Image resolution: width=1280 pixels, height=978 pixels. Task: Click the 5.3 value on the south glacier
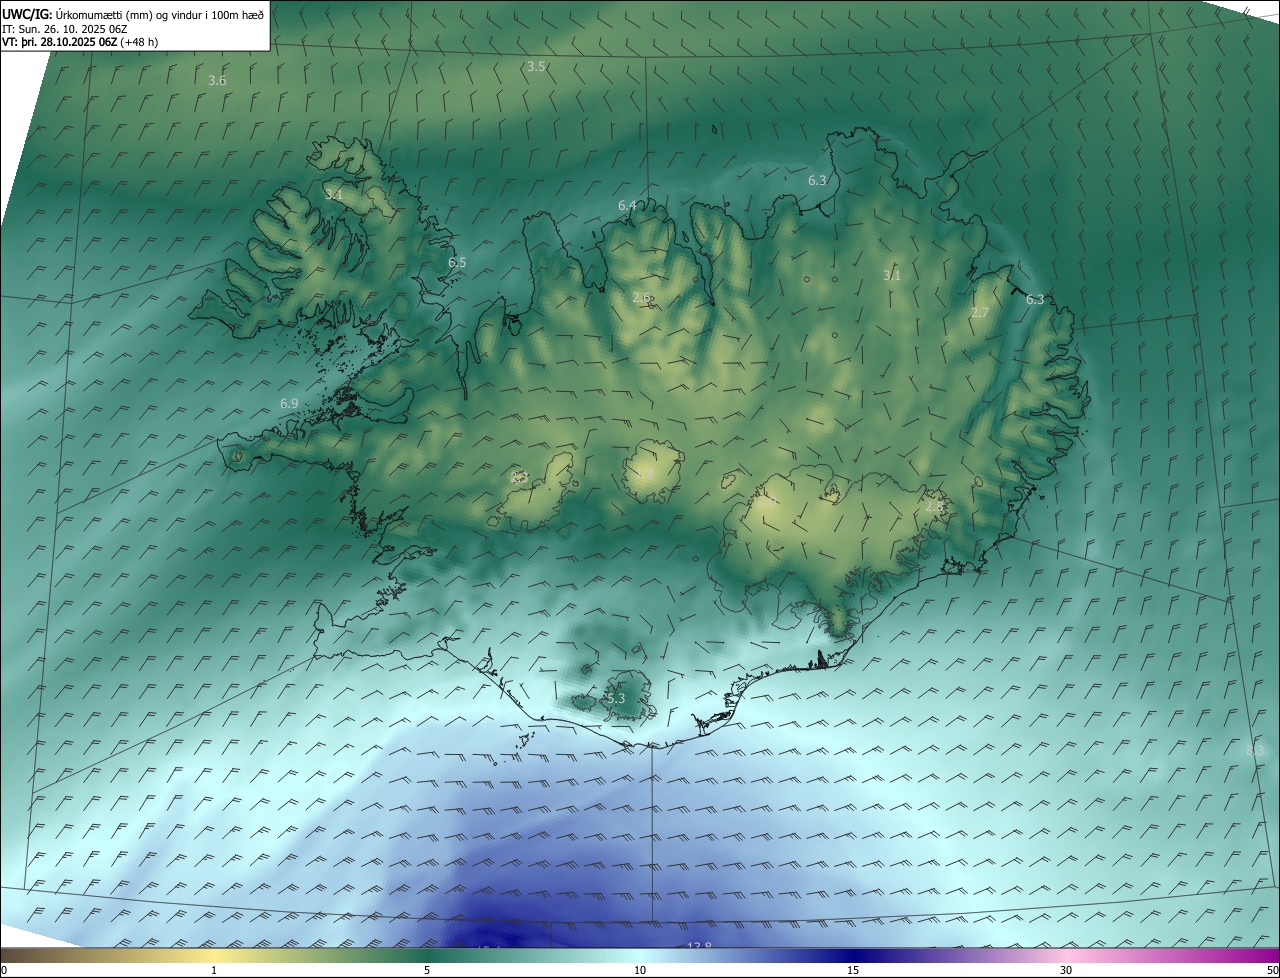(x=615, y=698)
